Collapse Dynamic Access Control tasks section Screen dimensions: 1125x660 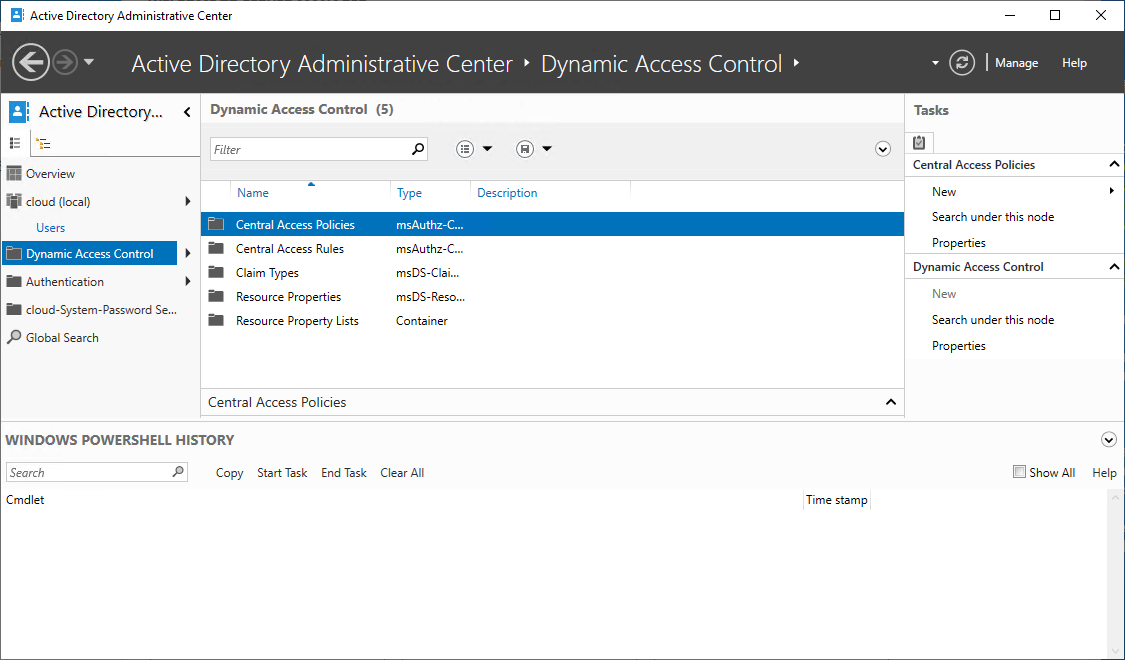(1114, 266)
